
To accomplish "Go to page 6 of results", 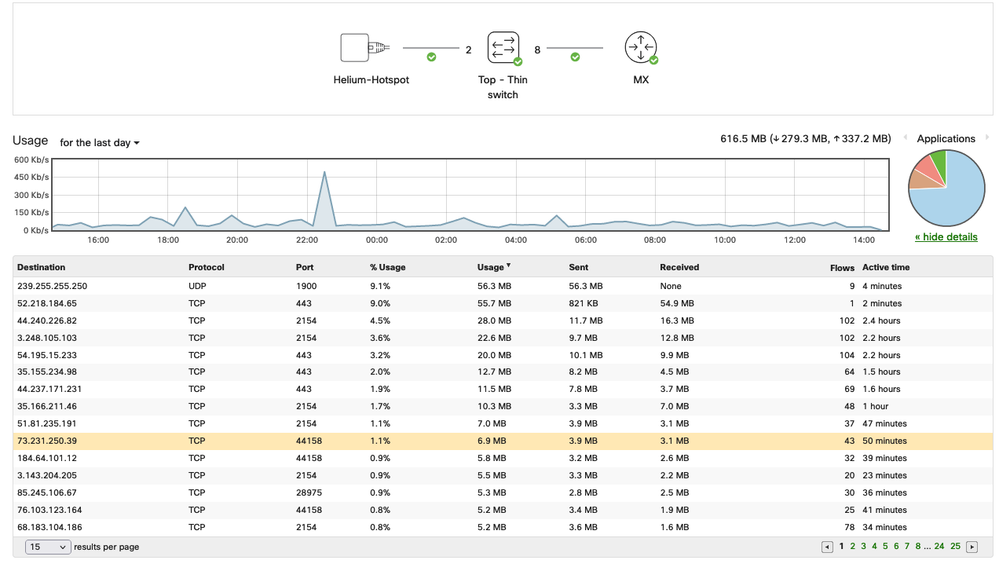I will pyautogui.click(x=896, y=546).
